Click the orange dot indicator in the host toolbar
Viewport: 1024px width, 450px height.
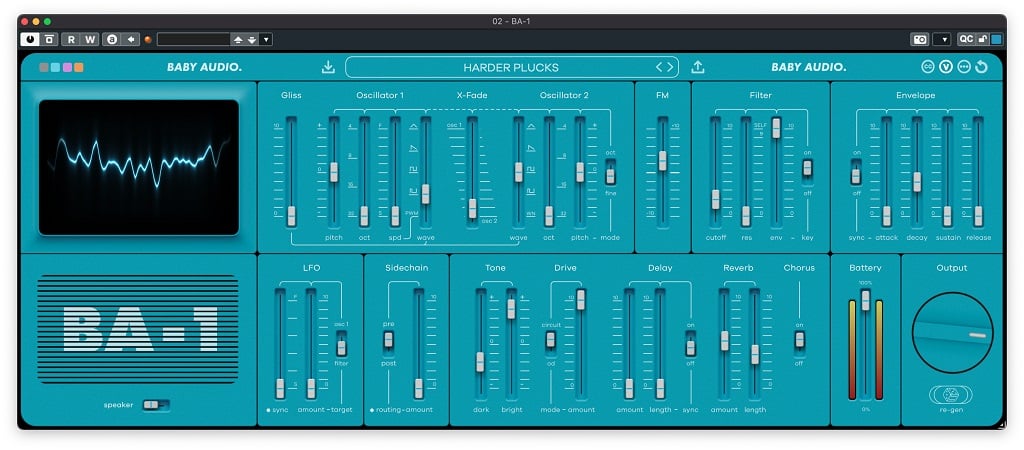[148, 39]
